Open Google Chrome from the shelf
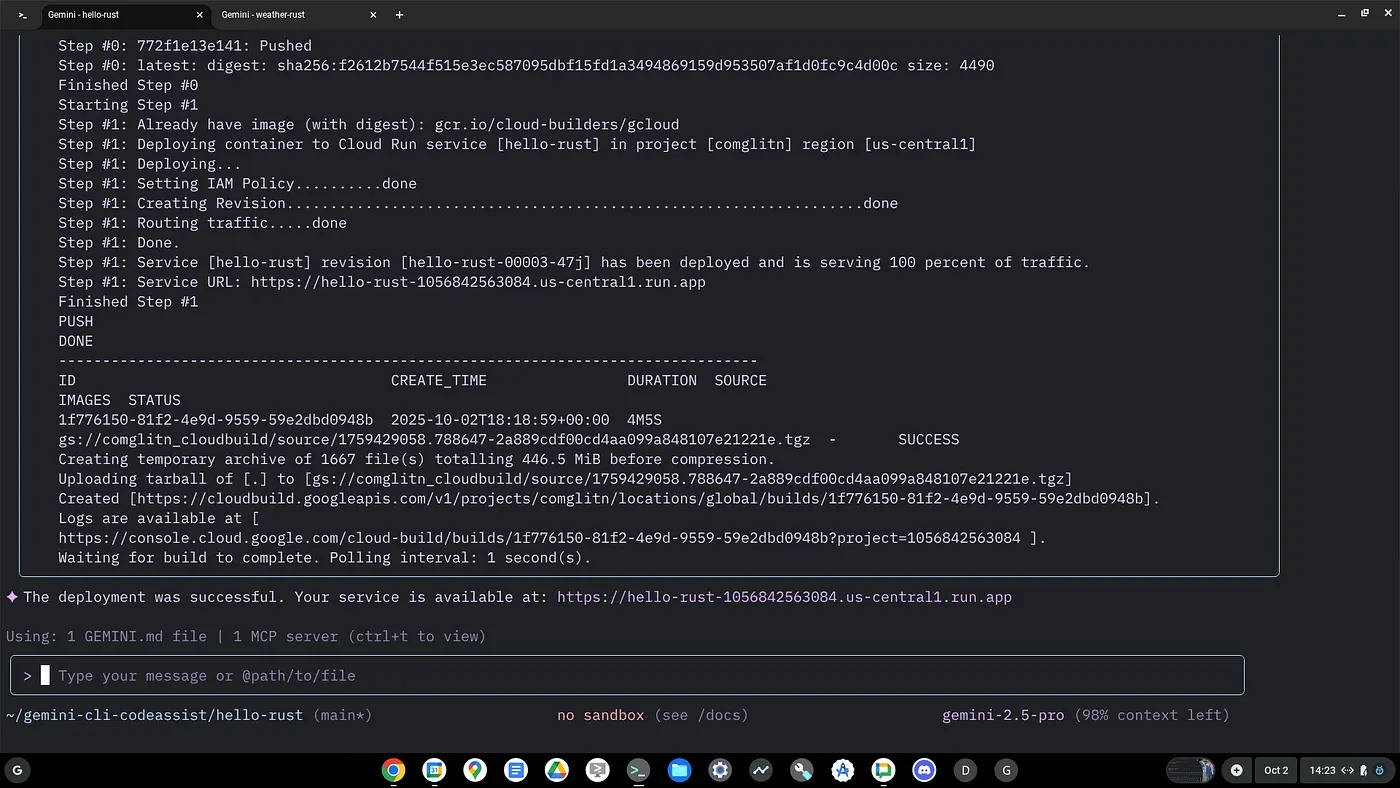The height and width of the screenshot is (788, 1400). [x=393, y=770]
